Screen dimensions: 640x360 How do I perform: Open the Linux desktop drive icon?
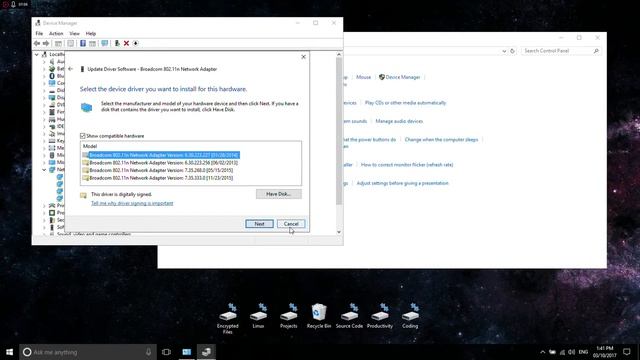tap(258, 316)
